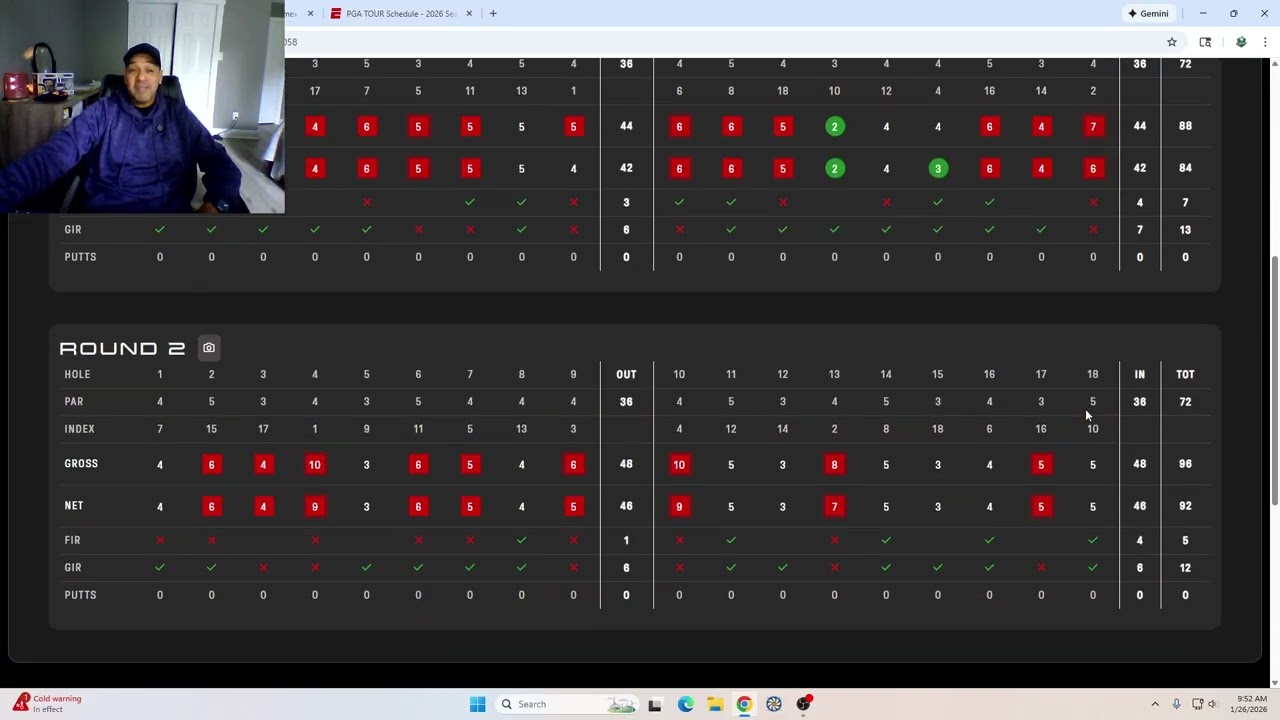Open OBS Studio from the taskbar
Screen dimensions: 1280x720
[804, 704]
